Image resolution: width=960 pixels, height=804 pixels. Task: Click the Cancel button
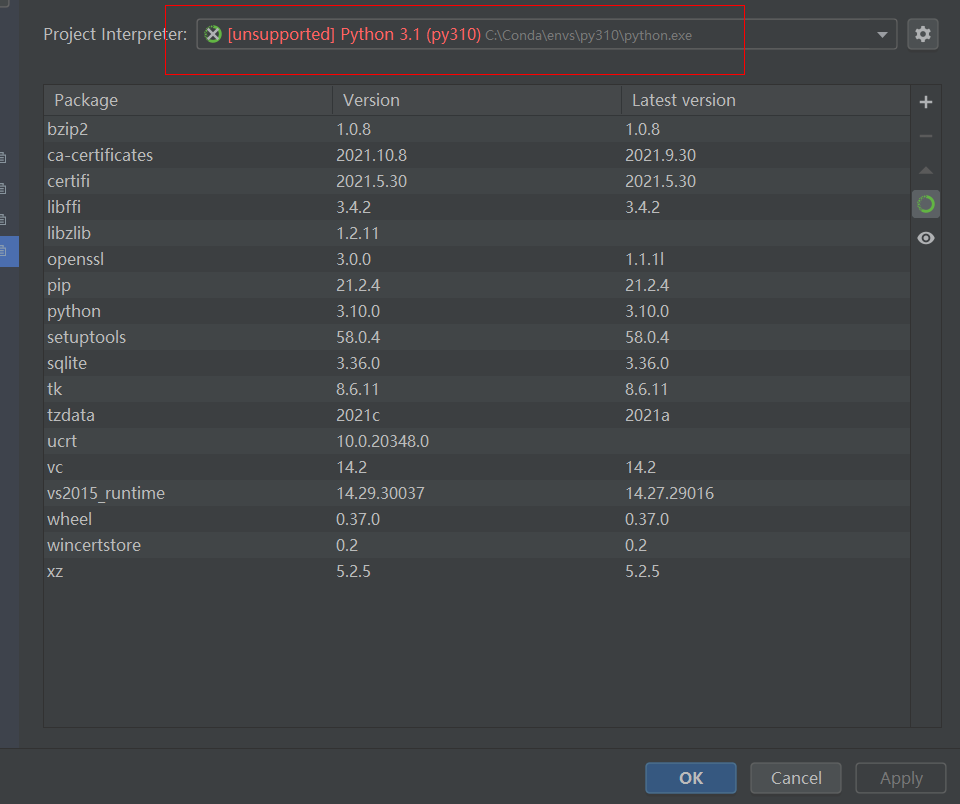pos(796,778)
